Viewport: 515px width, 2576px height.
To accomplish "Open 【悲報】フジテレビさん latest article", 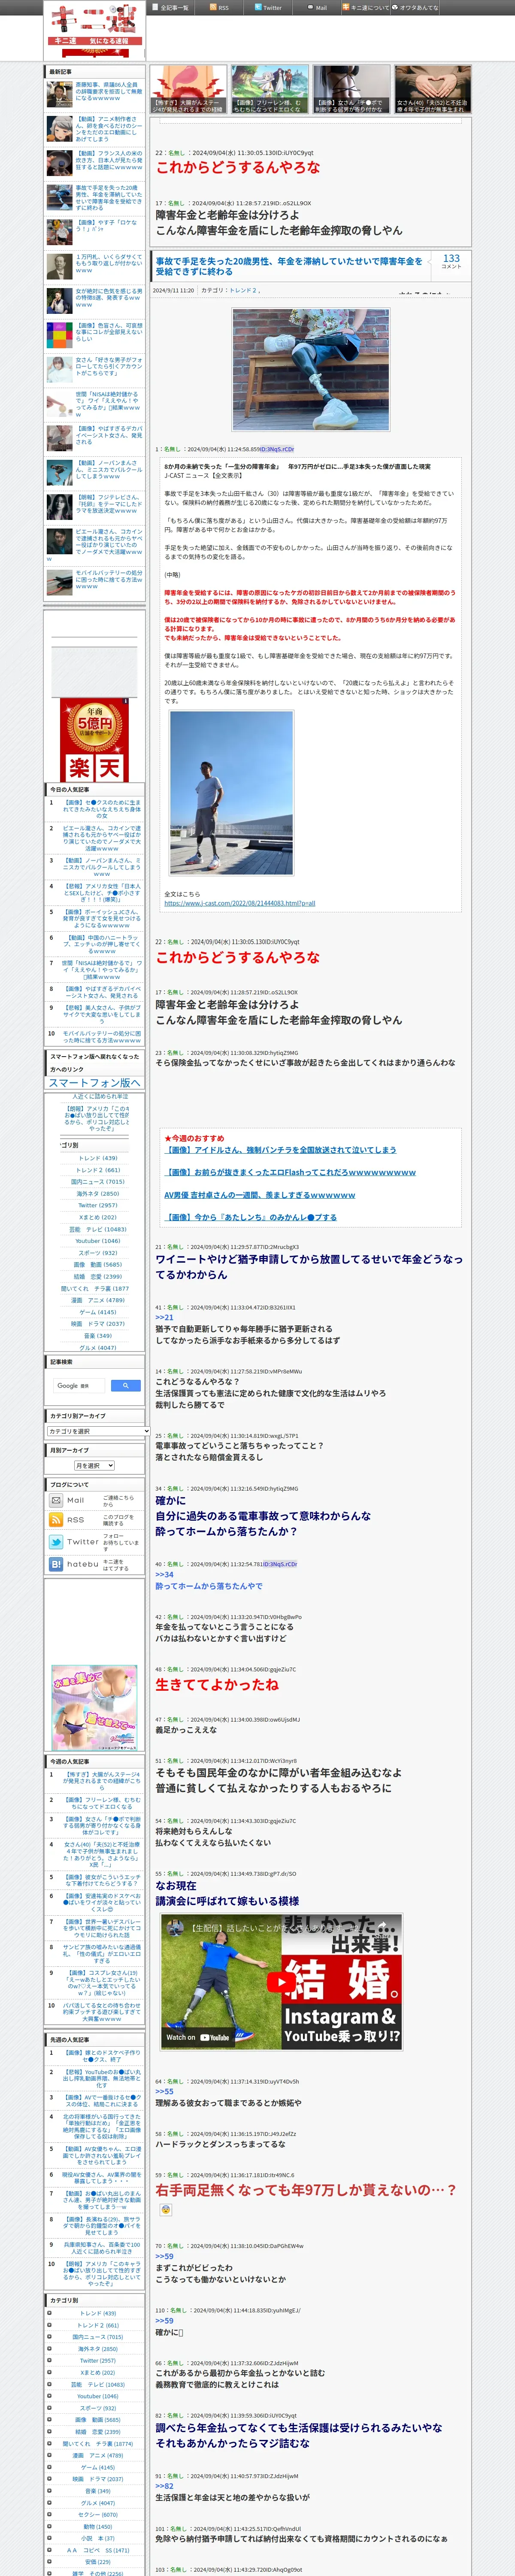I will pyautogui.click(x=109, y=504).
